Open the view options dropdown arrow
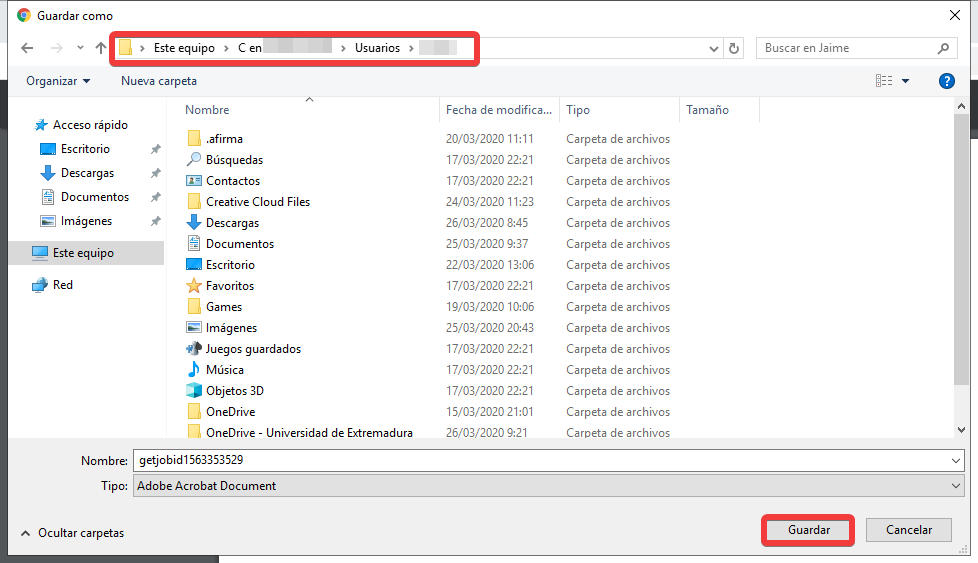This screenshot has height=563, width=978. tap(906, 81)
